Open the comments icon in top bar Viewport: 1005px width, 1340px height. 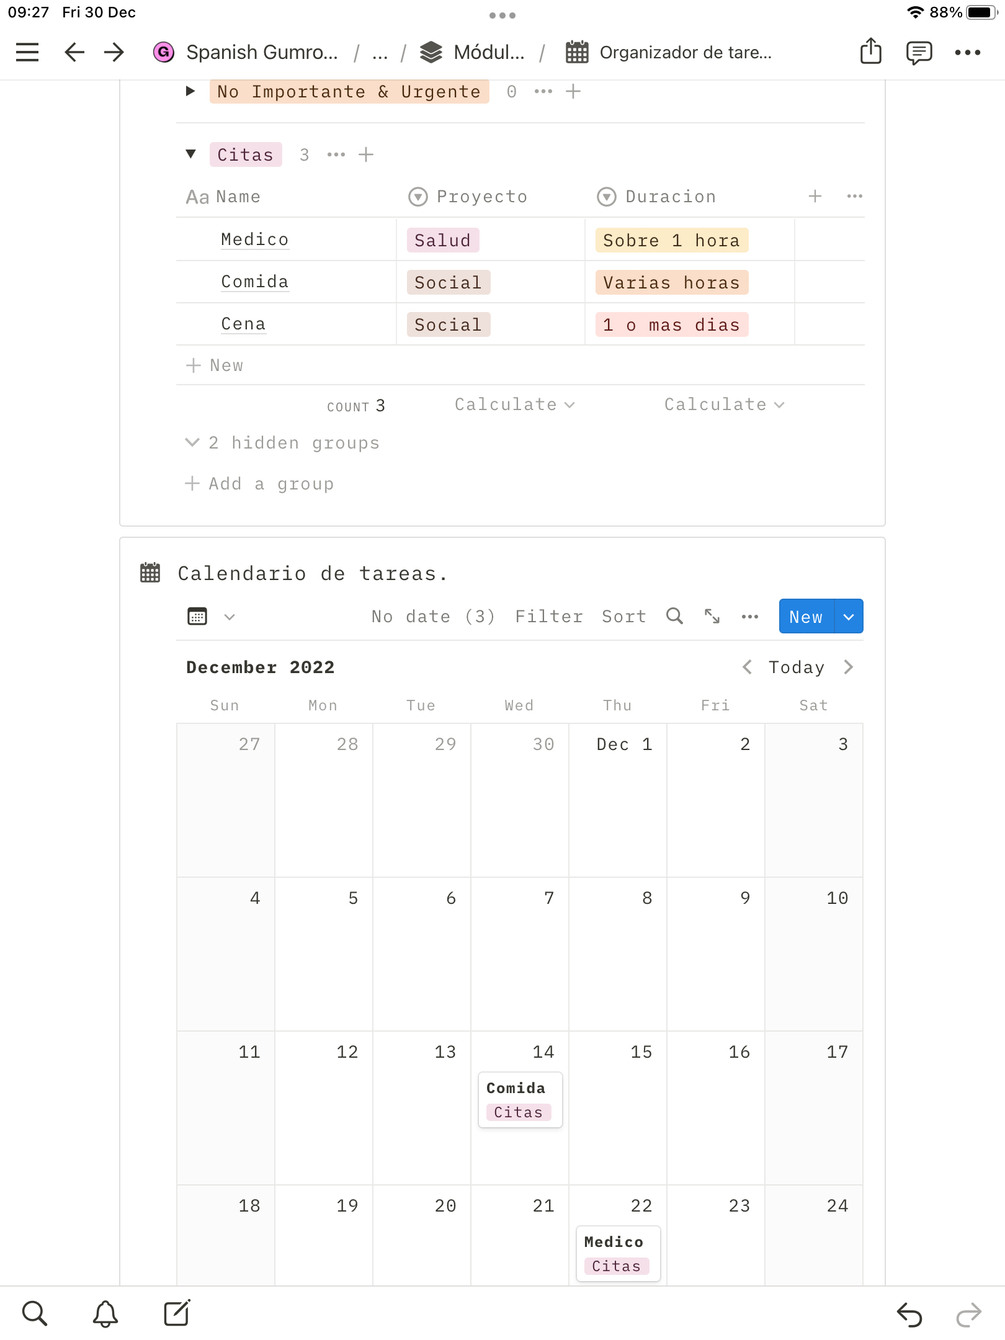pyautogui.click(x=918, y=52)
